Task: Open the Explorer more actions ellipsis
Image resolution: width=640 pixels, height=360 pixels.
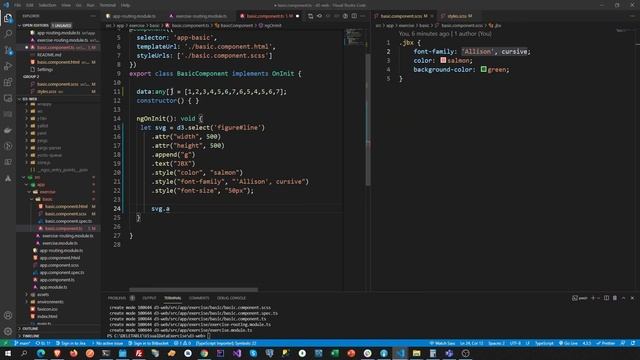Action: tap(93, 16)
